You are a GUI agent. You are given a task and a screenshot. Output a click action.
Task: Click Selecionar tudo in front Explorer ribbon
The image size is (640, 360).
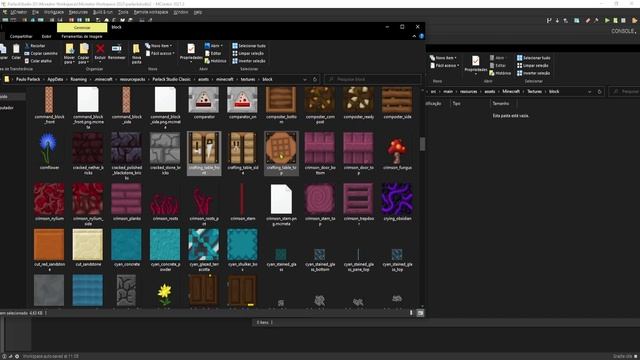pos(249,46)
